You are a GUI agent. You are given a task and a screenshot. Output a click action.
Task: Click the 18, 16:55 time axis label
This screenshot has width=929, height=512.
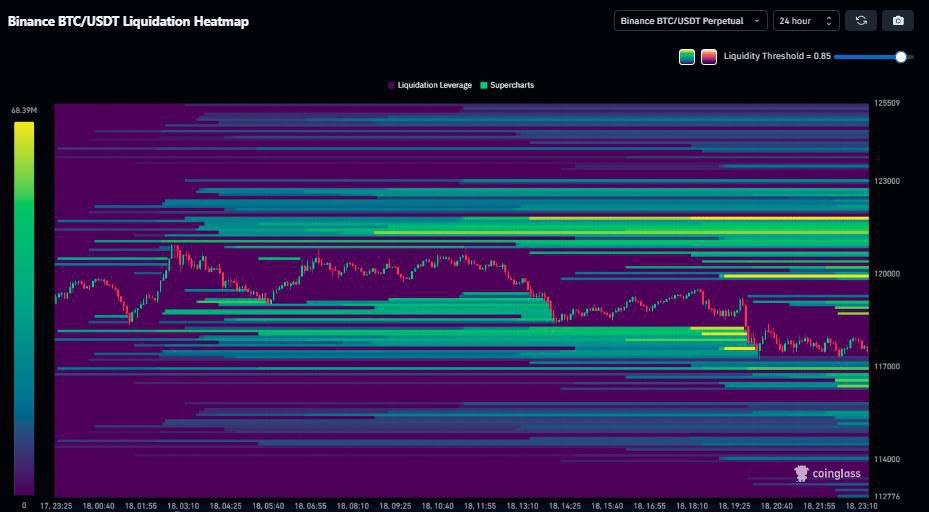coord(649,507)
